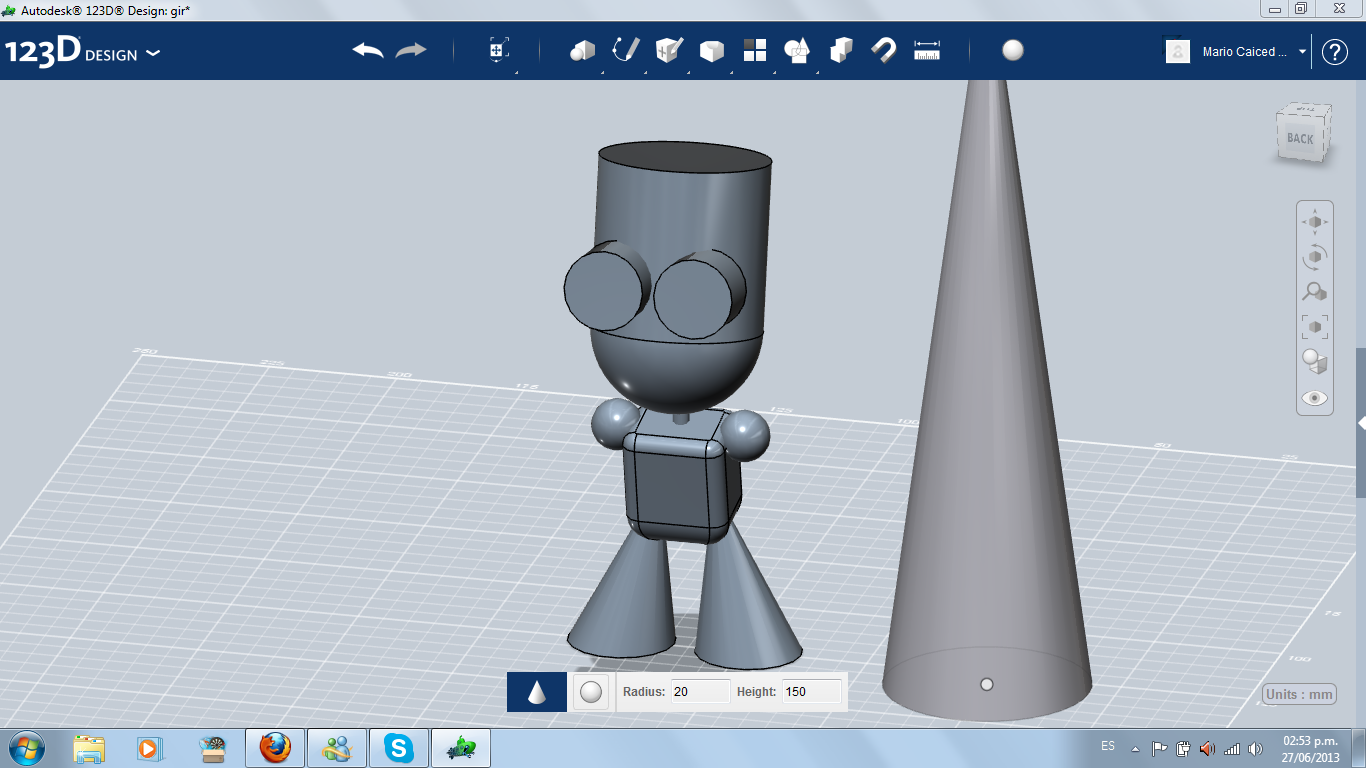Screen dimensions: 1366x768
Task: Open Skype from the taskbar
Action: click(399, 748)
